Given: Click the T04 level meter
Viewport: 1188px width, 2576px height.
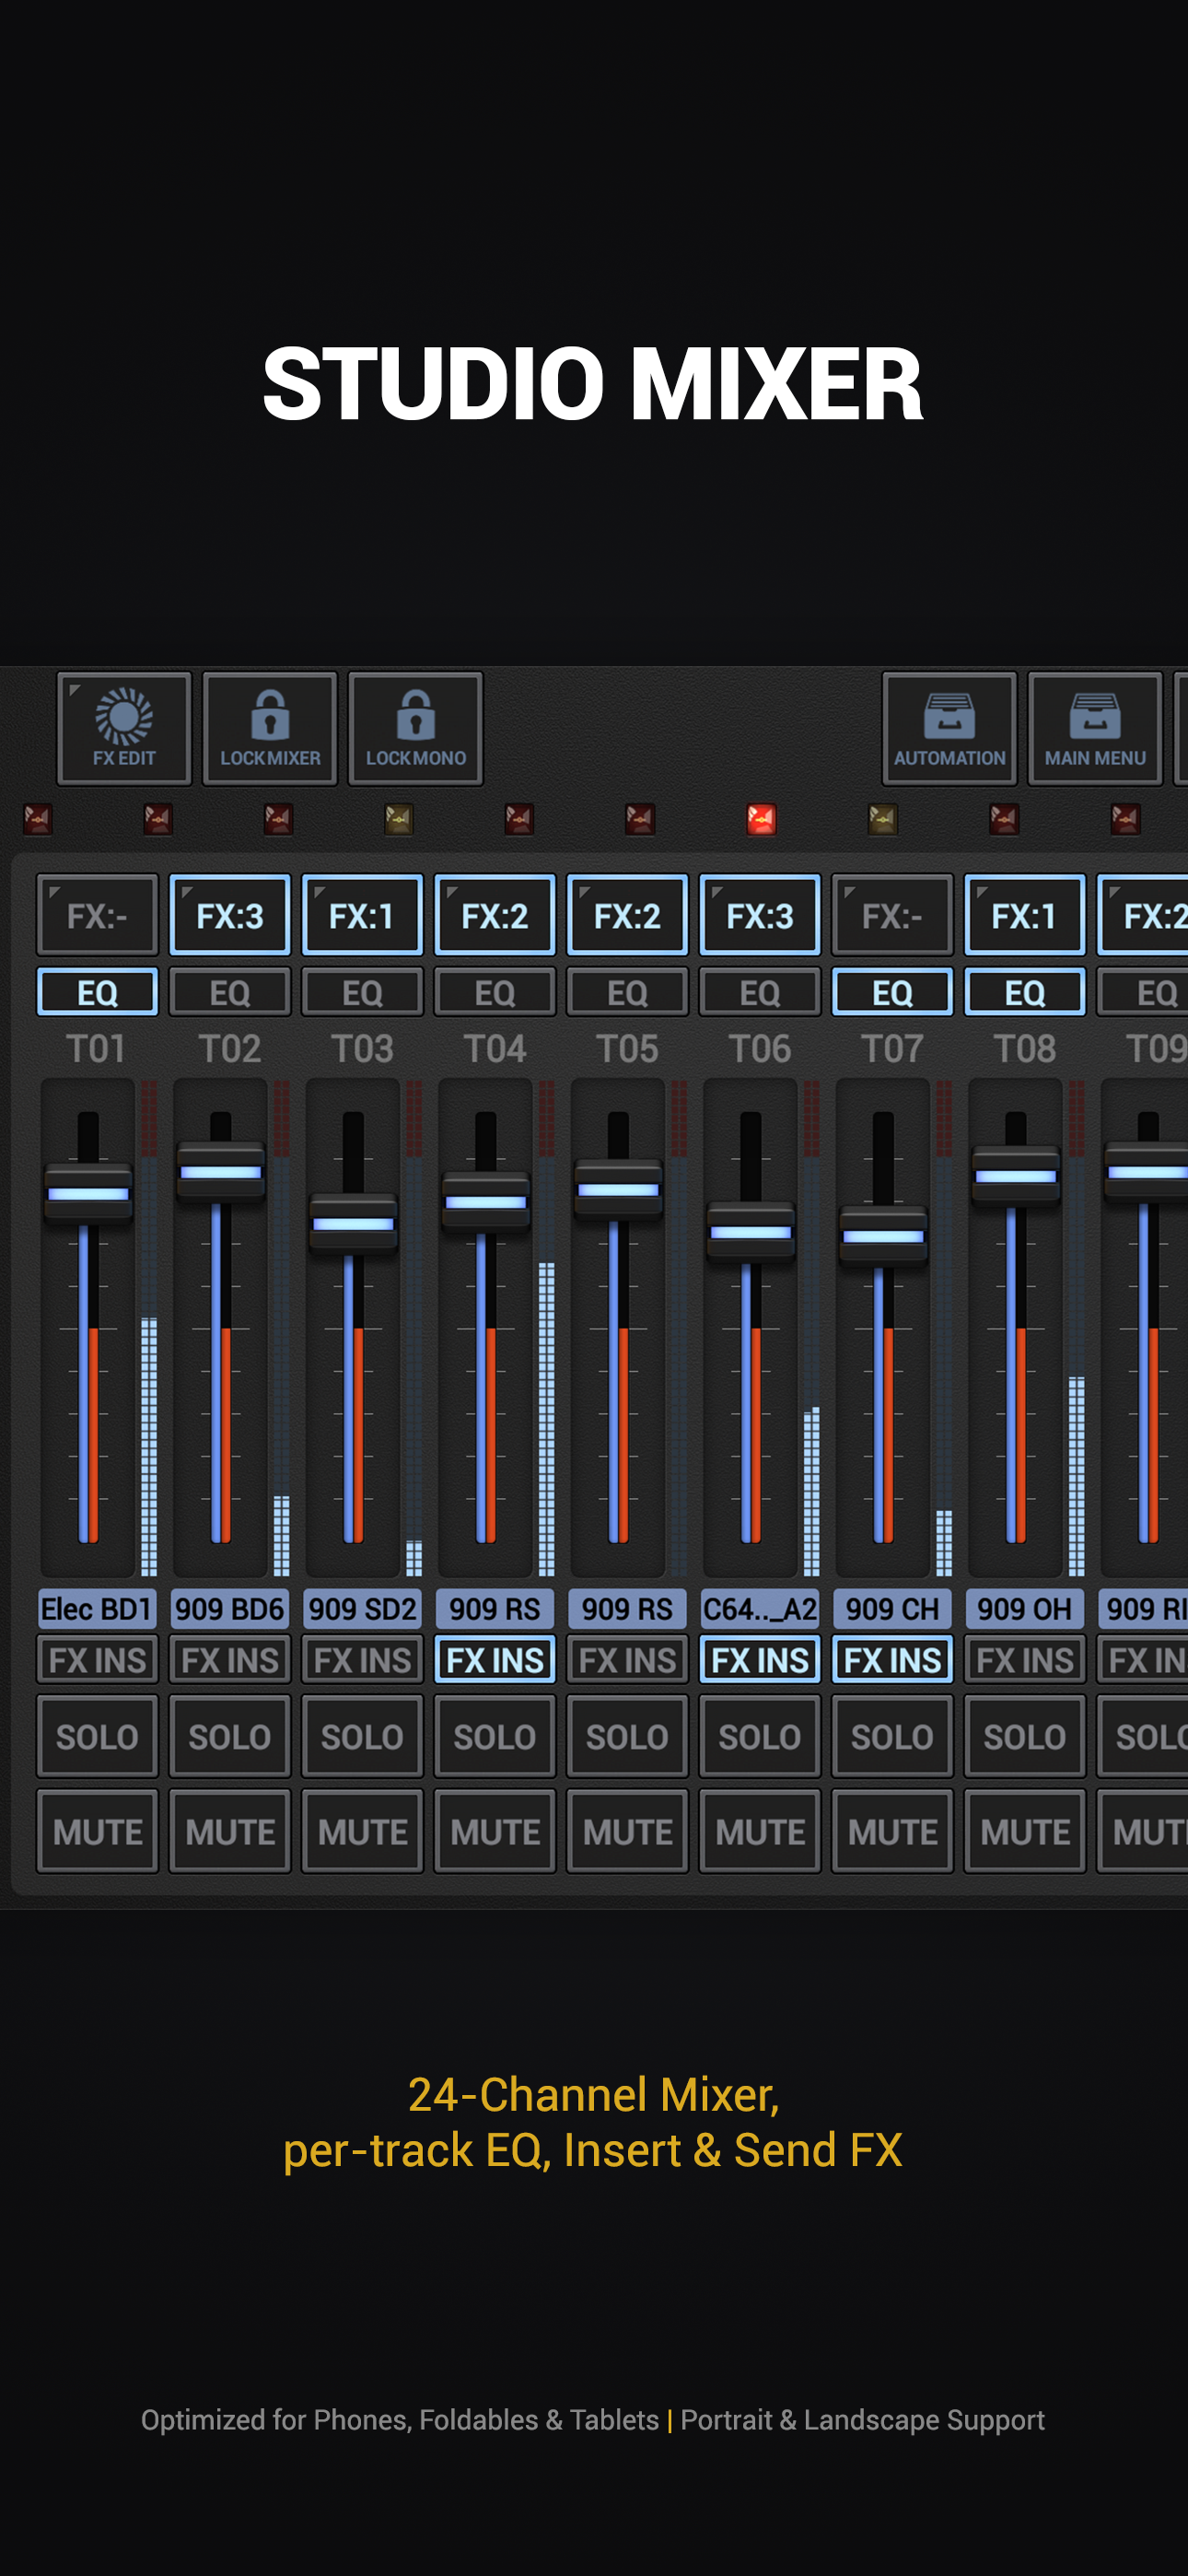Looking at the screenshot, I should [x=546, y=1327].
